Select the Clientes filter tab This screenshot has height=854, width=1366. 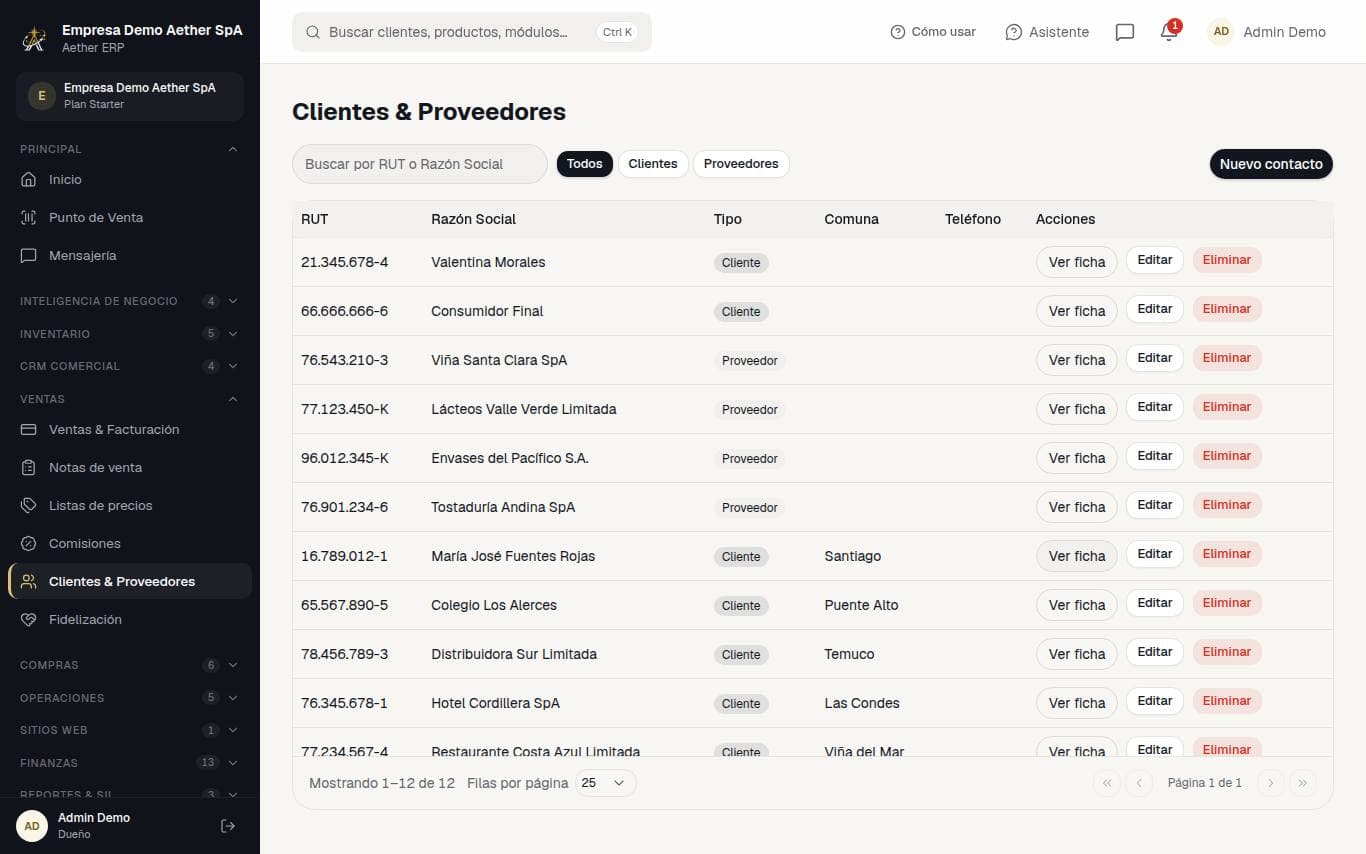click(x=653, y=164)
